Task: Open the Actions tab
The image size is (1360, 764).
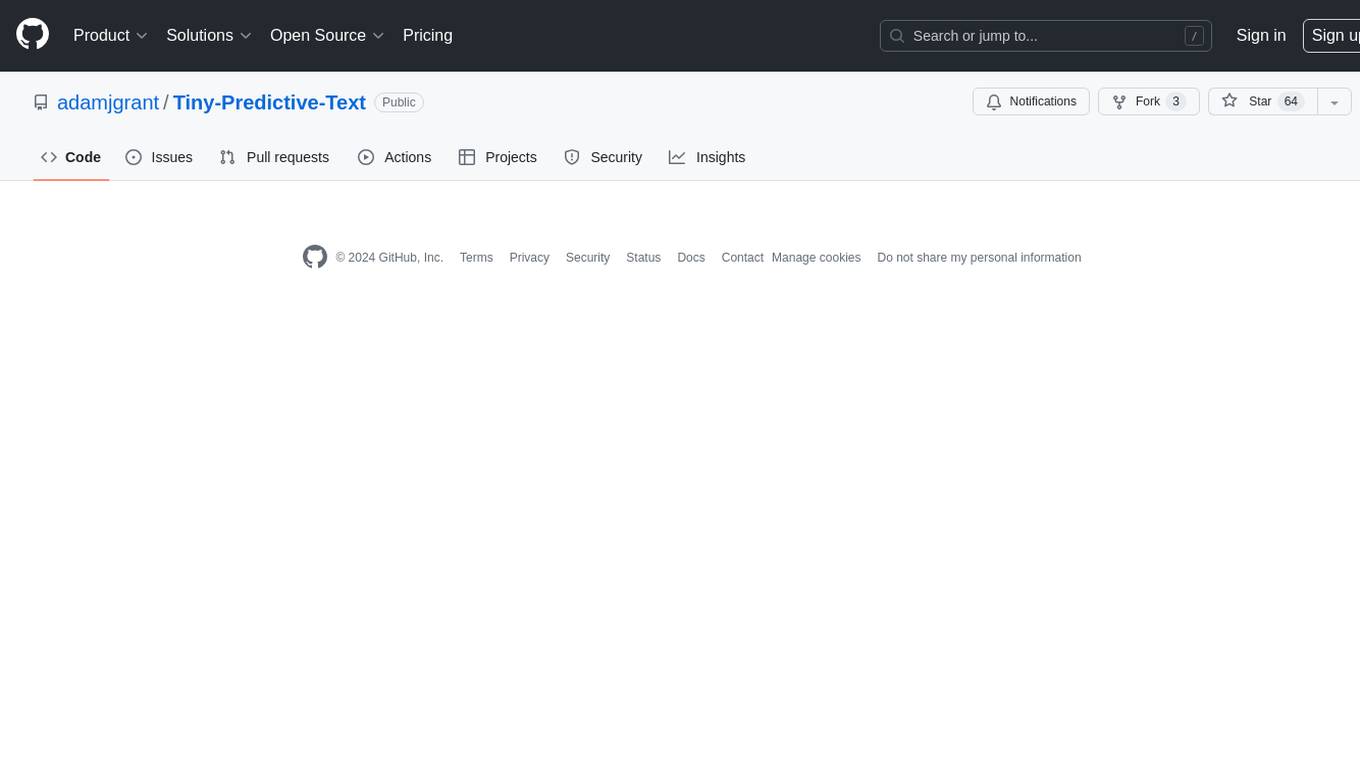Action: coord(394,157)
